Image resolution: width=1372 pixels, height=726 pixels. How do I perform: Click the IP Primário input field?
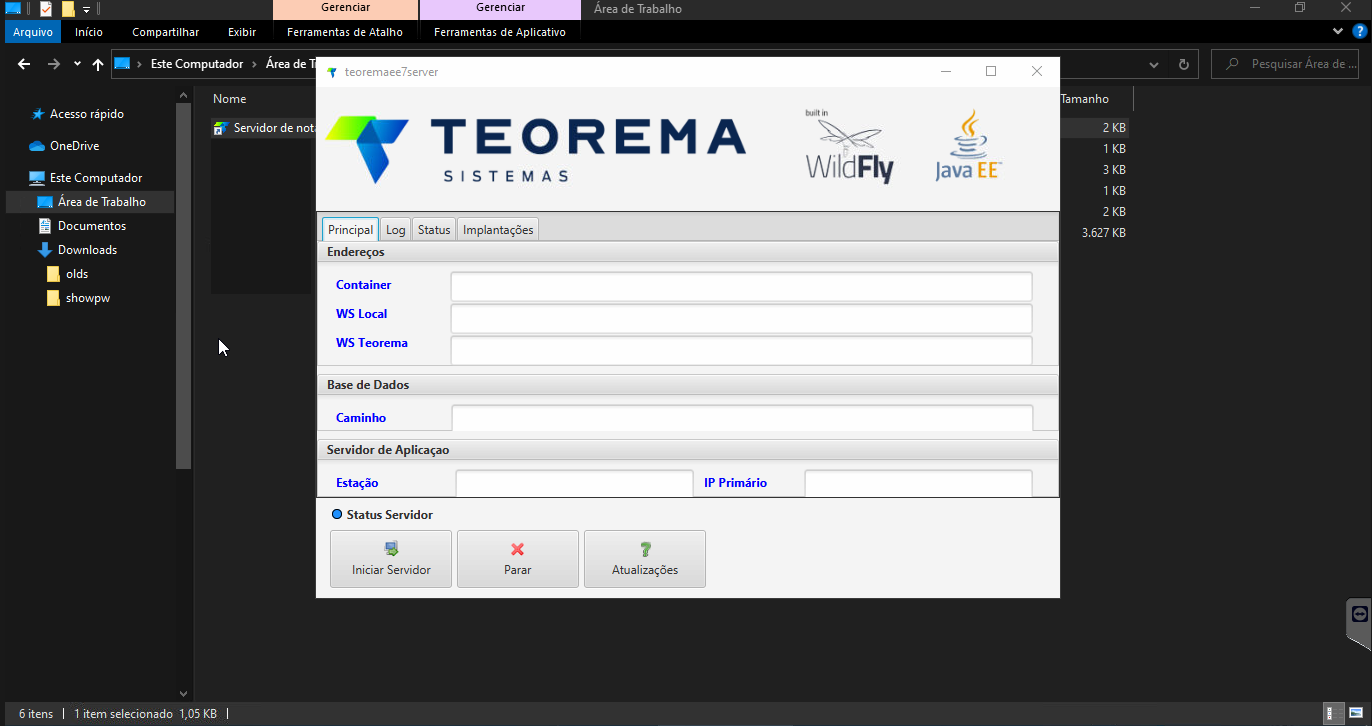point(918,483)
